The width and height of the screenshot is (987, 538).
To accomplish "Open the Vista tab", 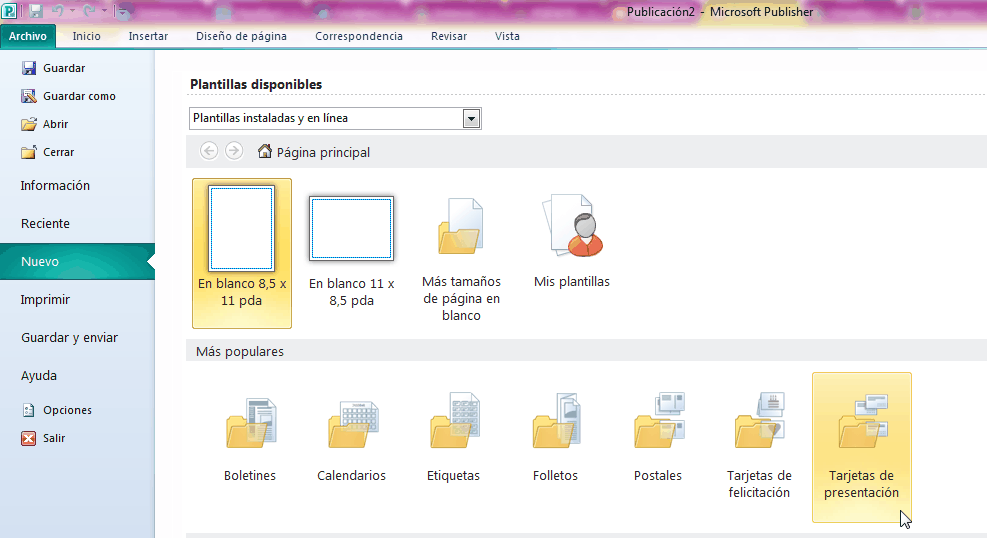I will click(507, 36).
